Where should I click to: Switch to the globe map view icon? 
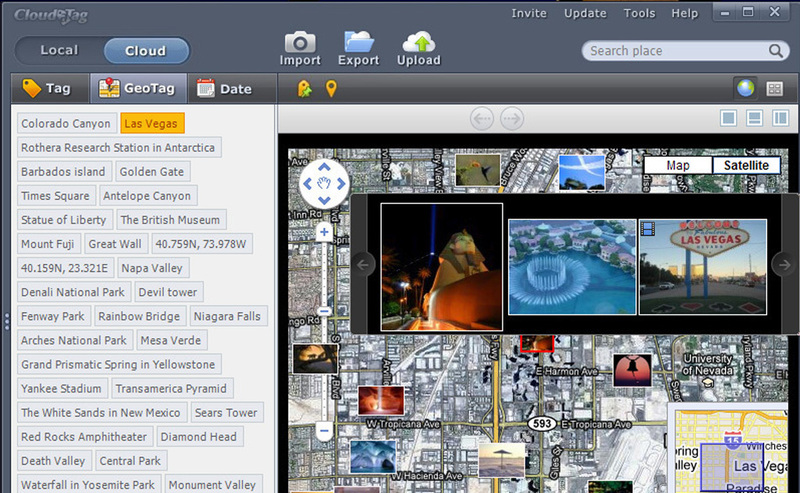coord(745,88)
